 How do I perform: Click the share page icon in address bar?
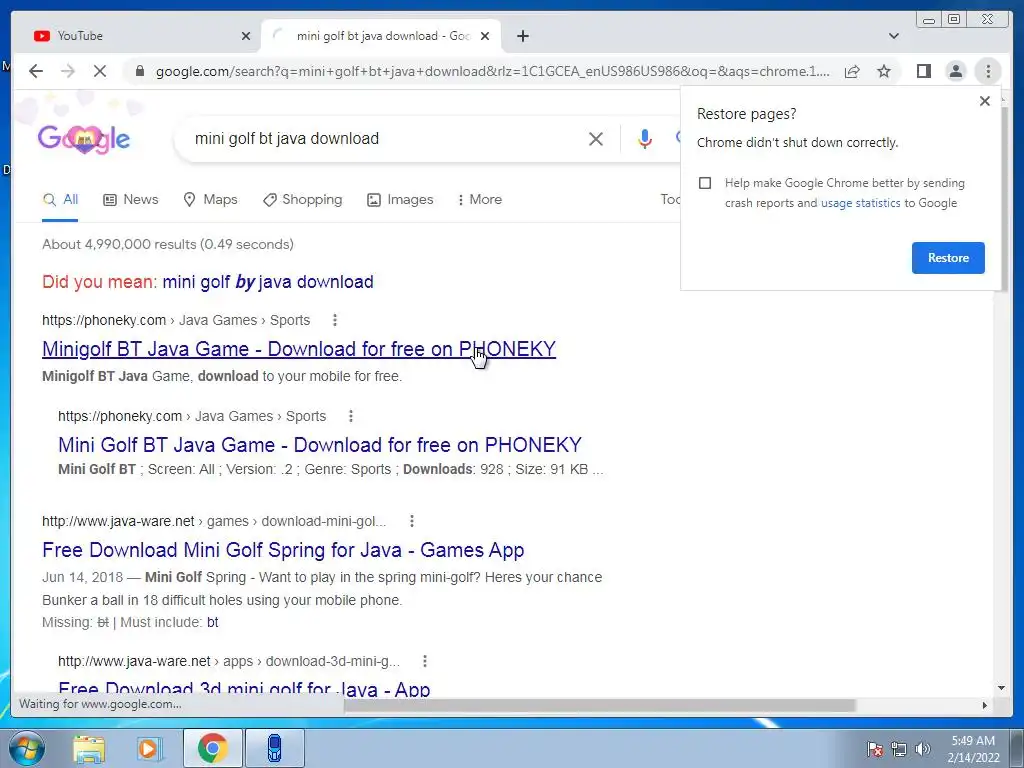click(852, 71)
